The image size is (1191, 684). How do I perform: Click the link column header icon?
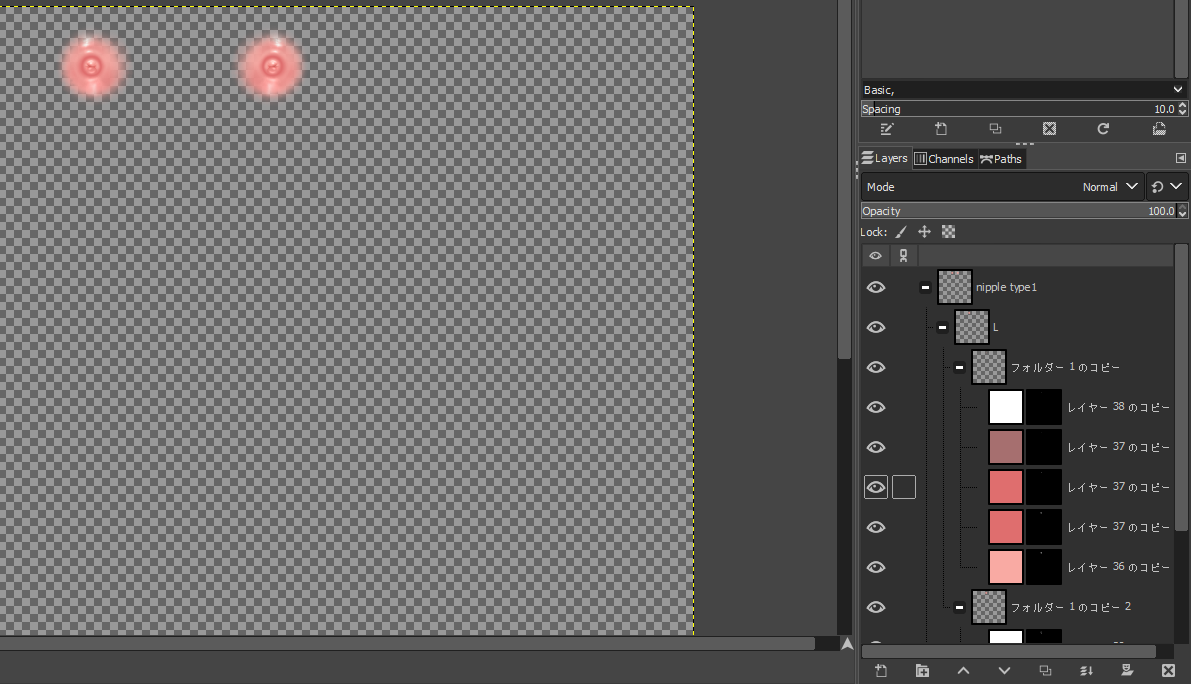(x=903, y=256)
